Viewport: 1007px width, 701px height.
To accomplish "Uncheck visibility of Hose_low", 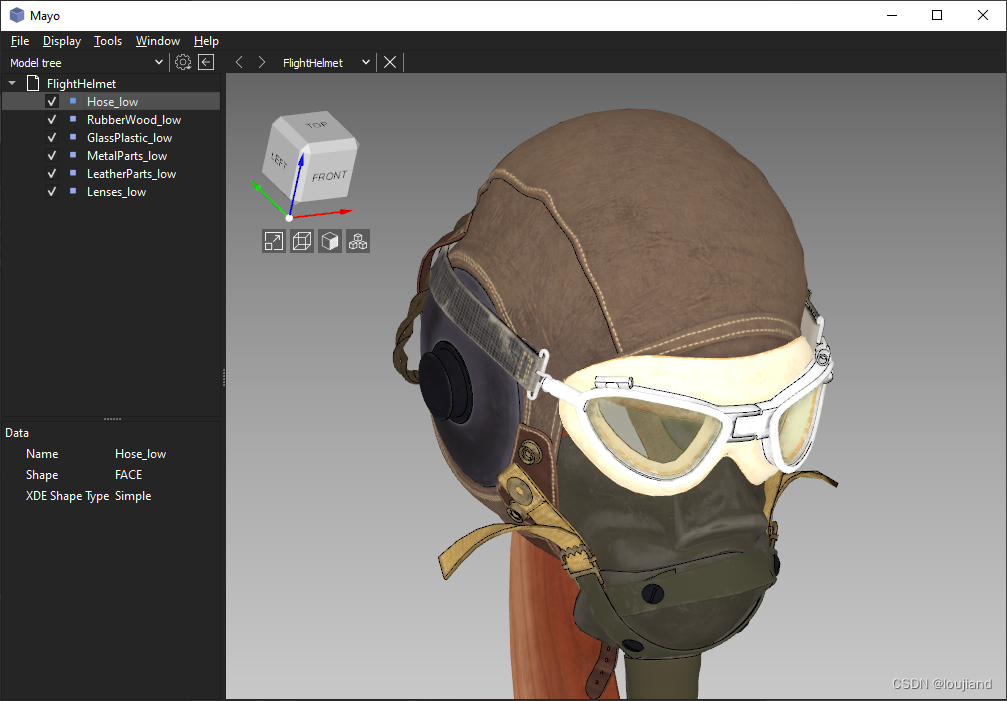I will pyautogui.click(x=51, y=101).
